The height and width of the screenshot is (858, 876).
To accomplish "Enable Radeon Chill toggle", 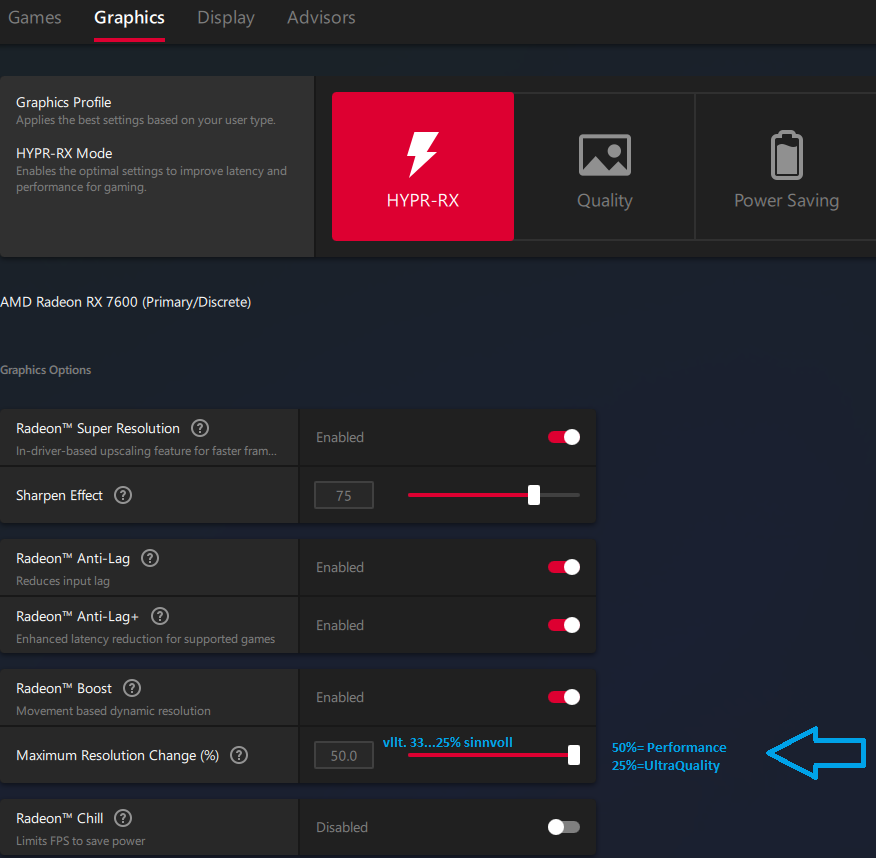I will click(564, 827).
